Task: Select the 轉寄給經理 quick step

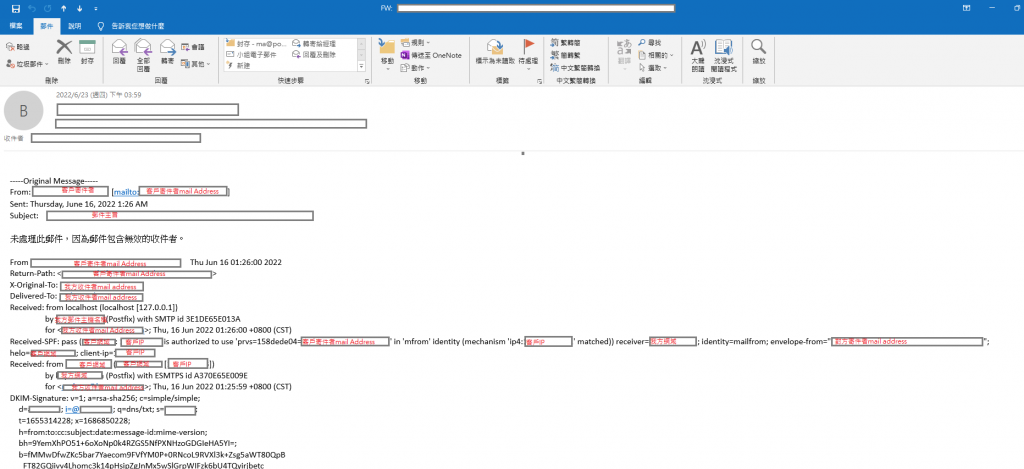Action: pyautogui.click(x=316, y=42)
